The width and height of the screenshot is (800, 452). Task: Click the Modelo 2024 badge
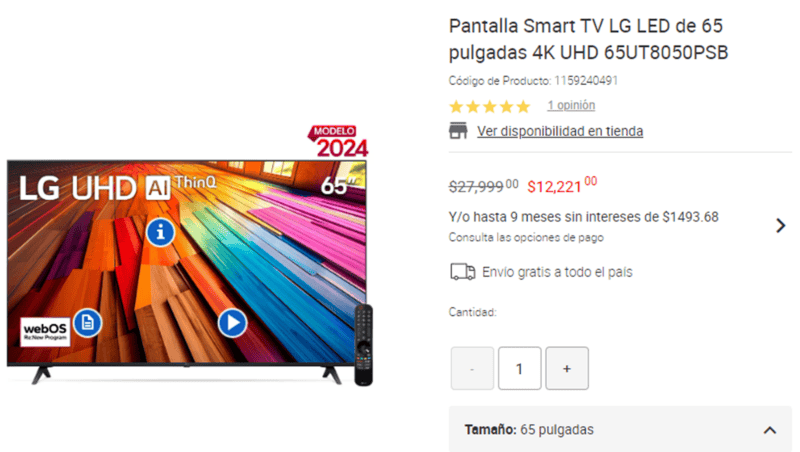point(338,141)
